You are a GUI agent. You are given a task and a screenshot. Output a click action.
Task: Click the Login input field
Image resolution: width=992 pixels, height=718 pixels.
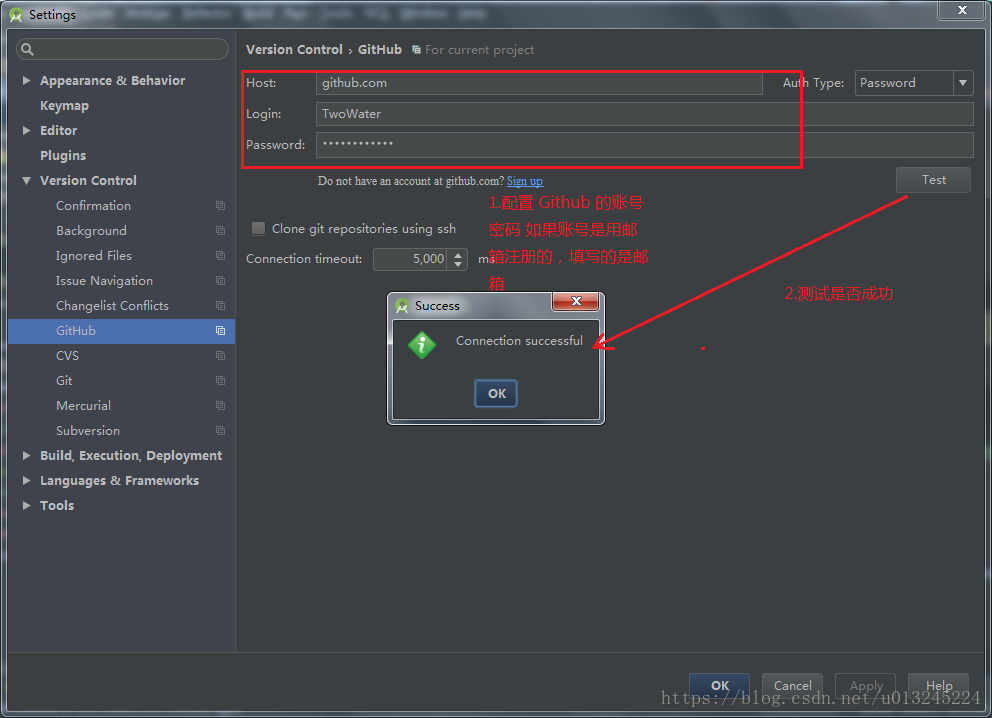(645, 114)
